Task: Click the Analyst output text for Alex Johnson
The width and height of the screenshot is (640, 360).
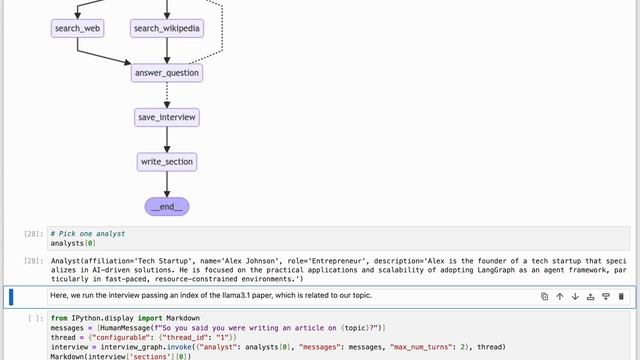Action: [338, 270]
